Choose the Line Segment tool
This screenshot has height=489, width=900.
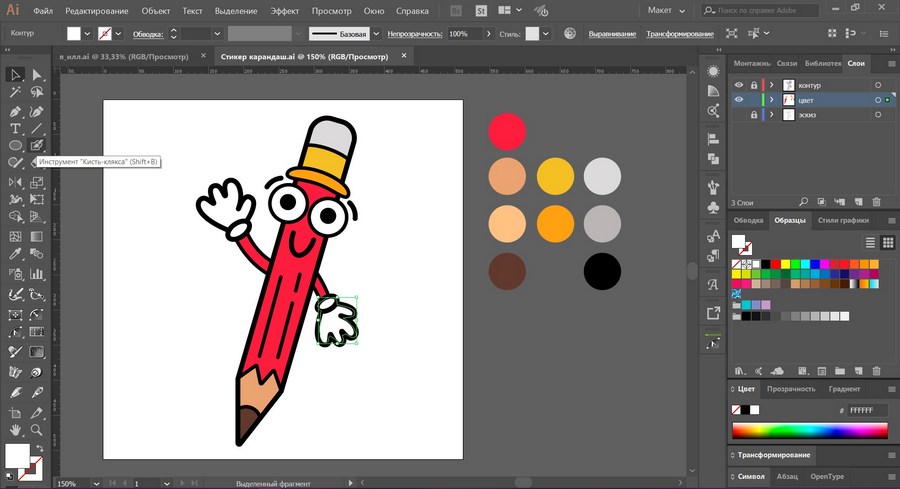point(37,129)
